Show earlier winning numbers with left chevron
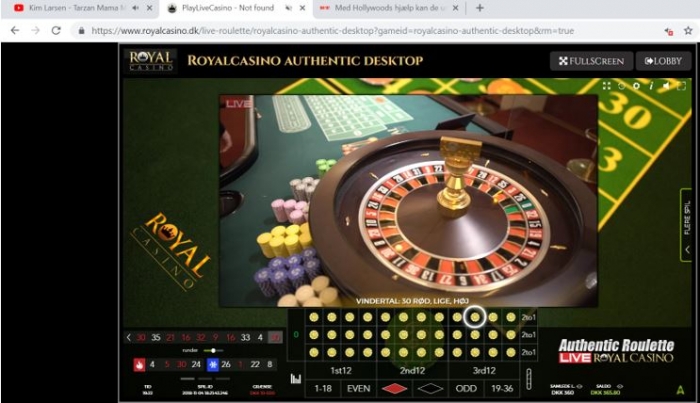 (x=129, y=337)
